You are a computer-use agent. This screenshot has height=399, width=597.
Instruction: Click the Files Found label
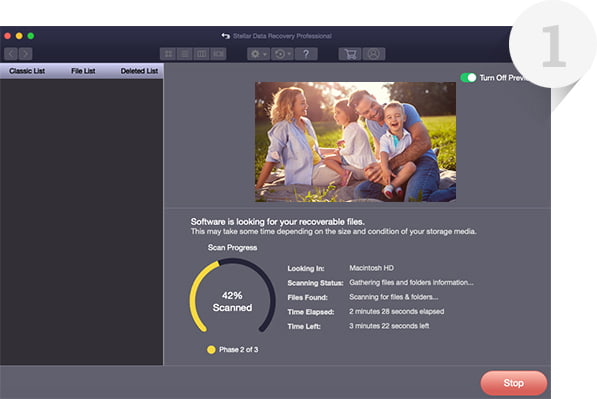307,297
